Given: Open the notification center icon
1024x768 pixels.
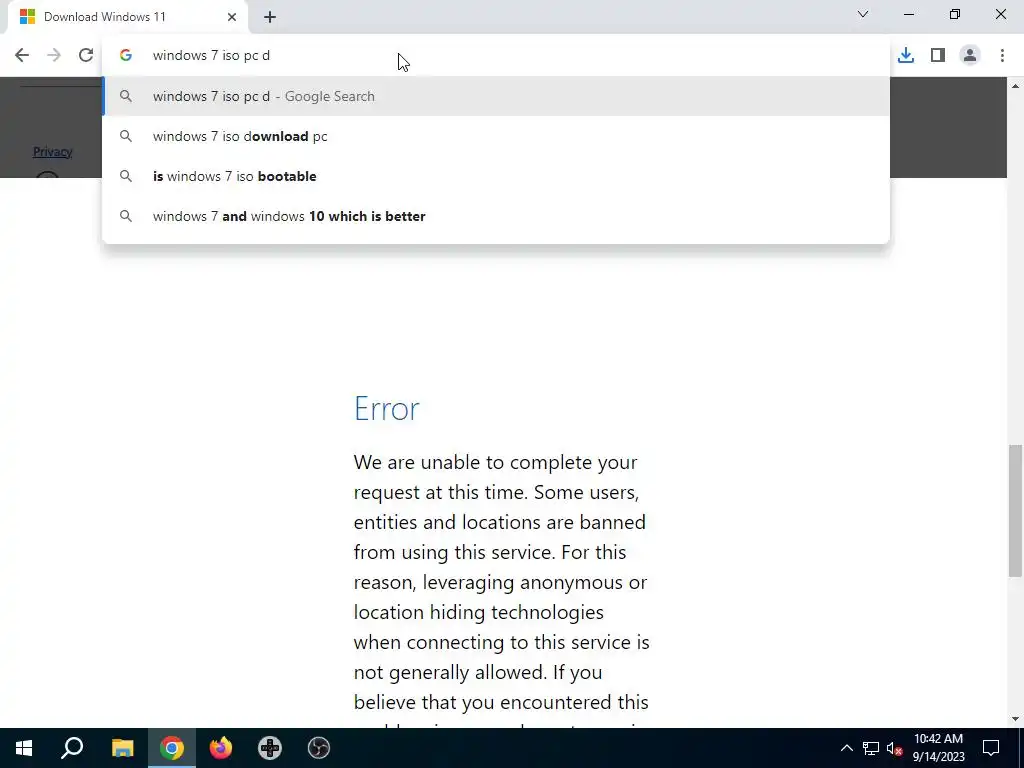Looking at the screenshot, I should 991,748.
